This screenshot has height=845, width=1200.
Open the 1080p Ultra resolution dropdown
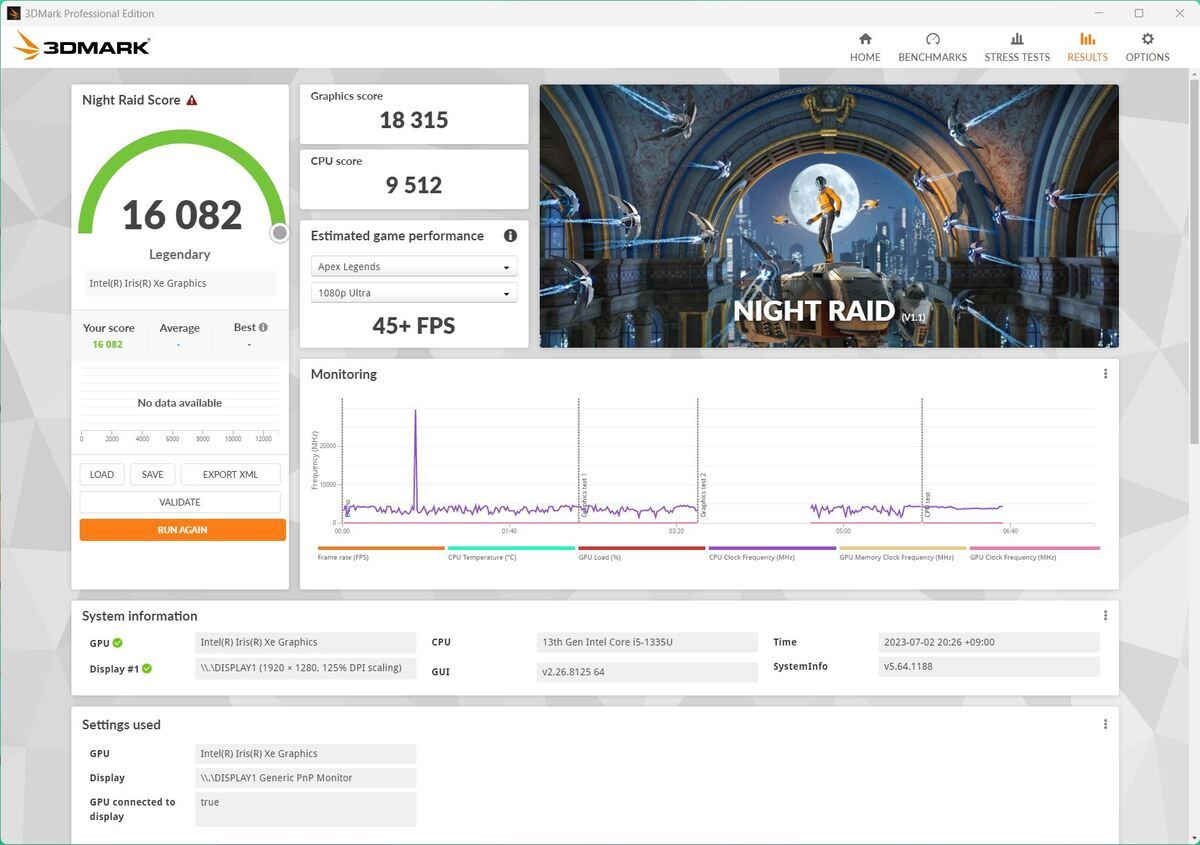pos(414,293)
